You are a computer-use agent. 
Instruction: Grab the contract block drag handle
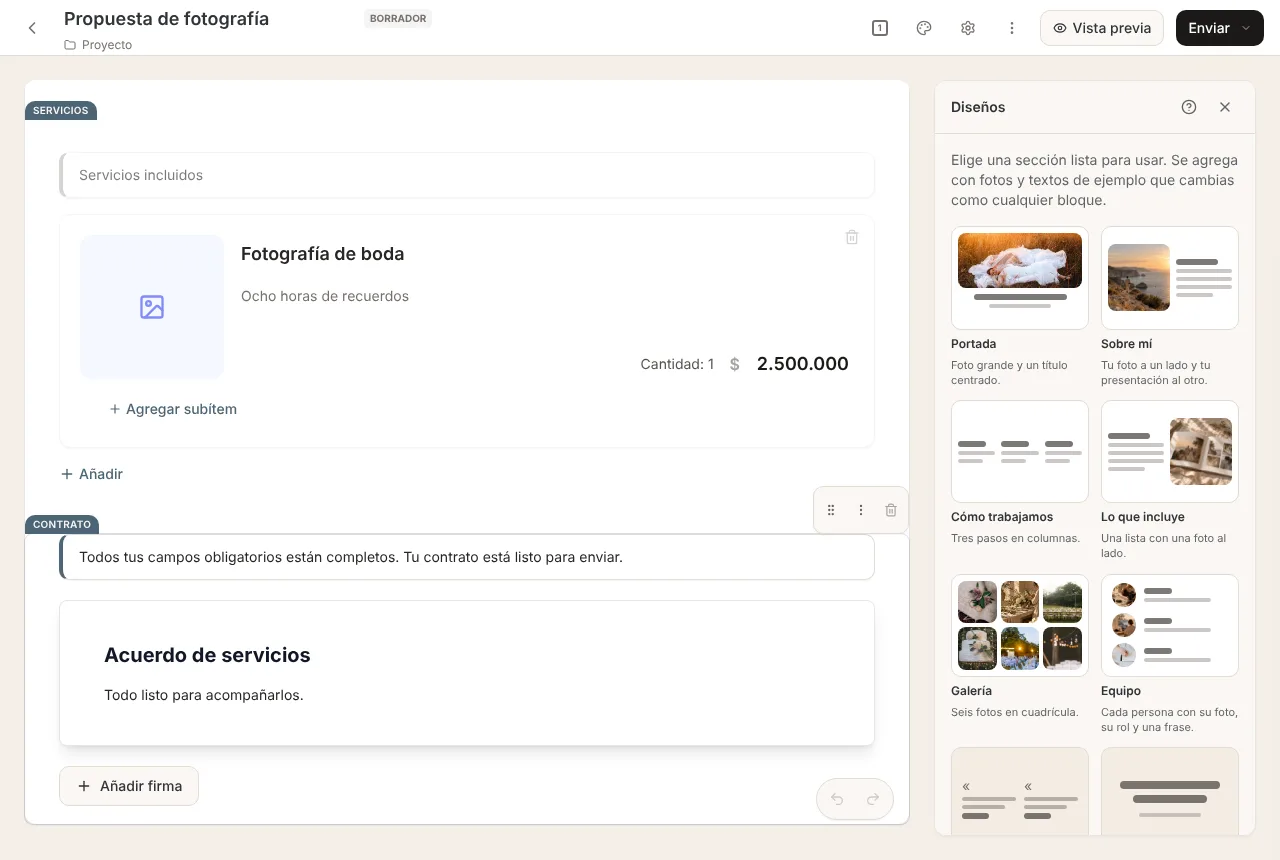pos(831,510)
